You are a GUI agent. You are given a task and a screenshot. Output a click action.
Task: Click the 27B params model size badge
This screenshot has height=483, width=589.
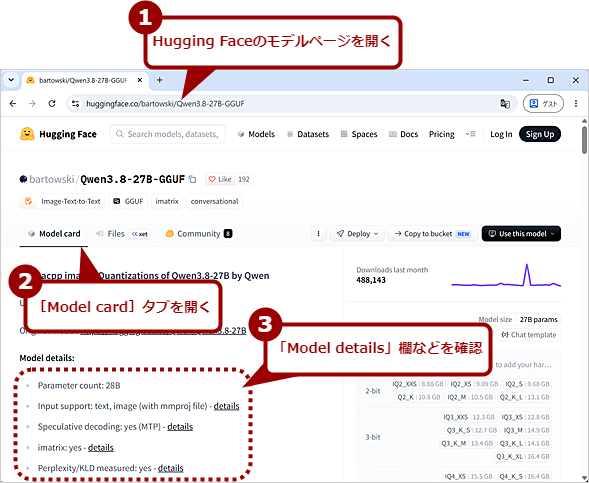coord(538,320)
